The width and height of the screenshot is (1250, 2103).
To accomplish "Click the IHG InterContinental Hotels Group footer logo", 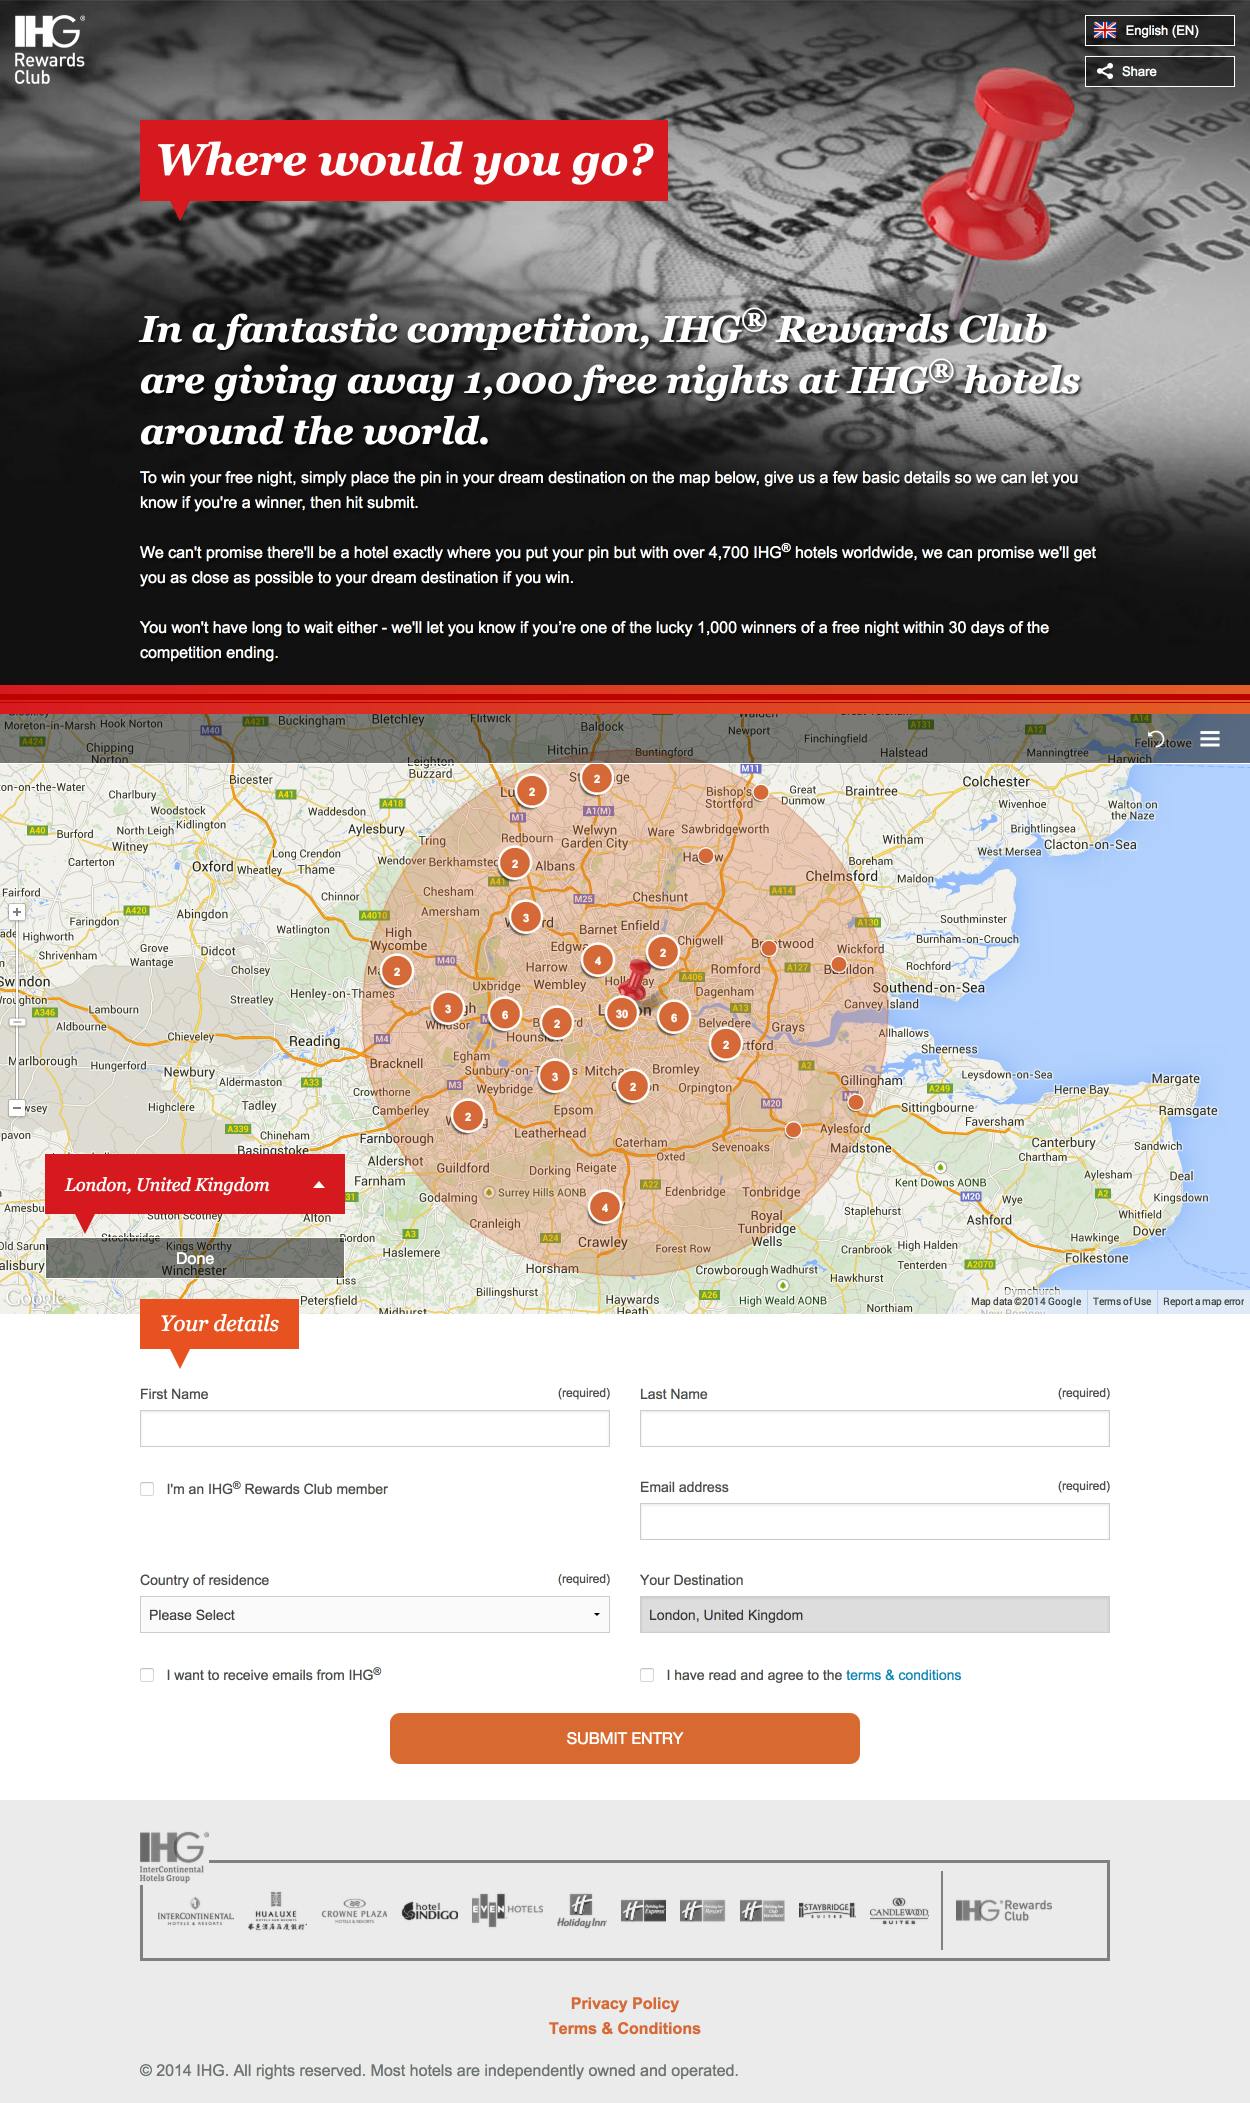I will pyautogui.click(x=174, y=1858).
